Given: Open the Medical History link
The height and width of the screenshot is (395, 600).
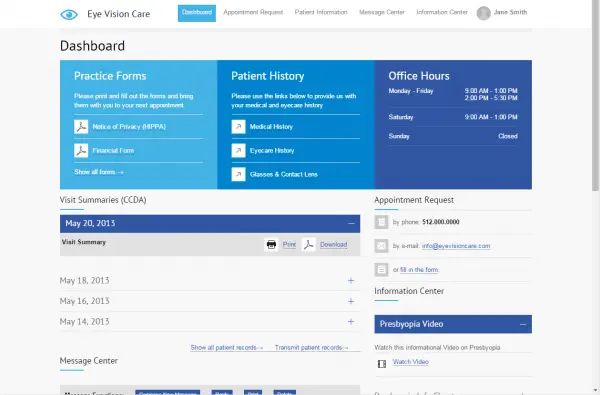Looking at the screenshot, I should coord(271,127).
